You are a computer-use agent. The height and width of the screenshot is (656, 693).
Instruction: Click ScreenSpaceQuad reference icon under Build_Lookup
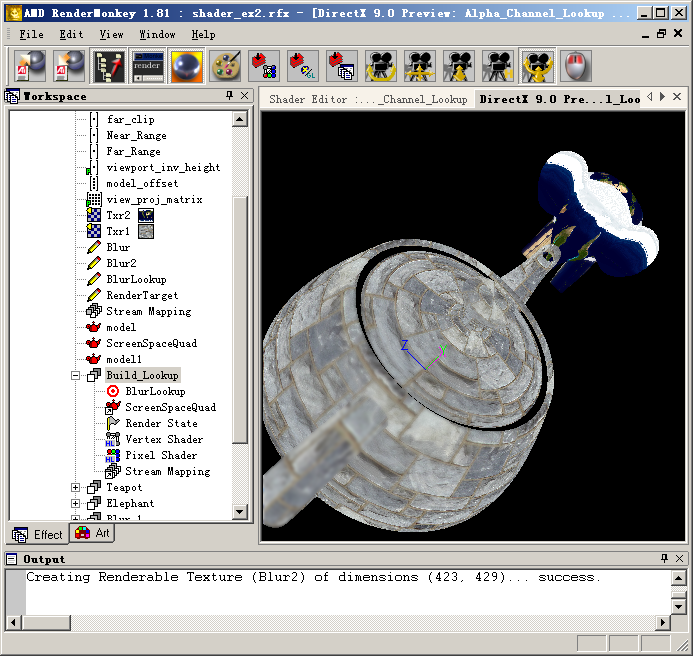[113, 407]
